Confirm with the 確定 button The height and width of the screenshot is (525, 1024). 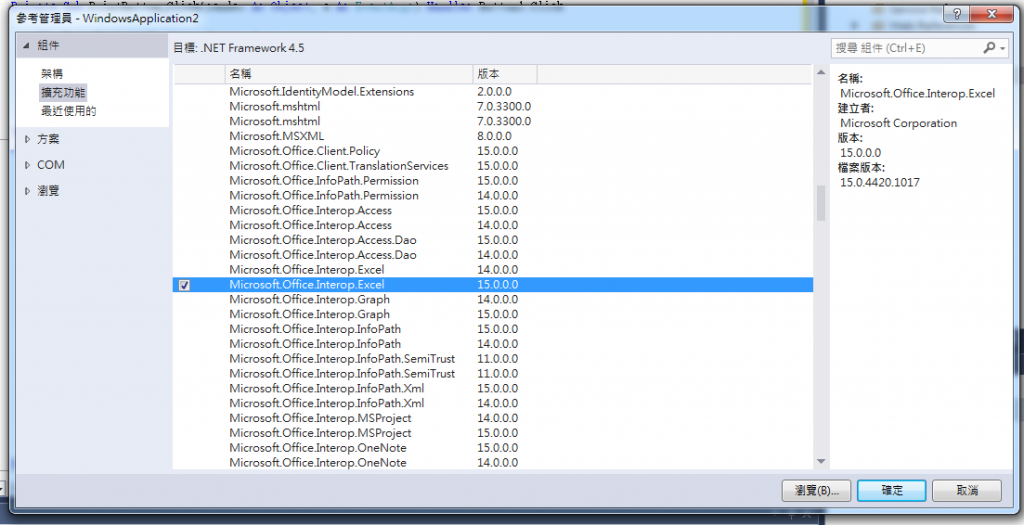tap(891, 490)
